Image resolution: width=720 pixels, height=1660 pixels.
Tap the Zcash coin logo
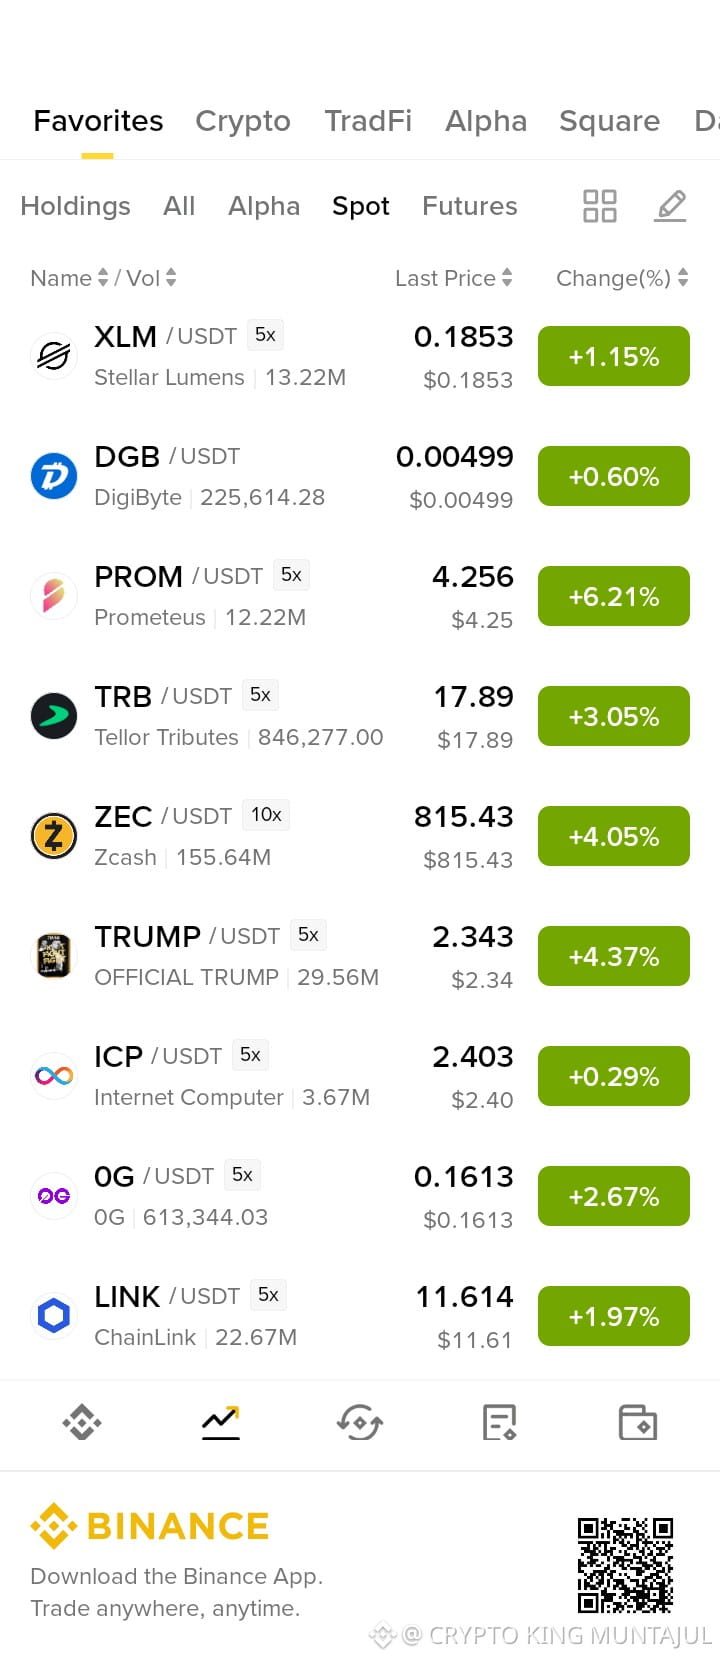[x=54, y=836]
